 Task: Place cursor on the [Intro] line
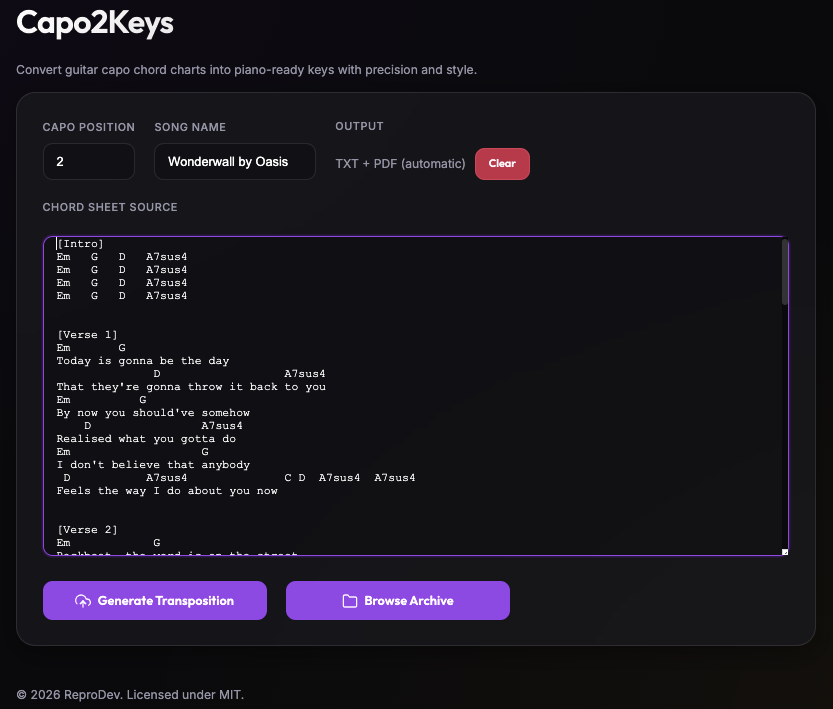[80, 244]
